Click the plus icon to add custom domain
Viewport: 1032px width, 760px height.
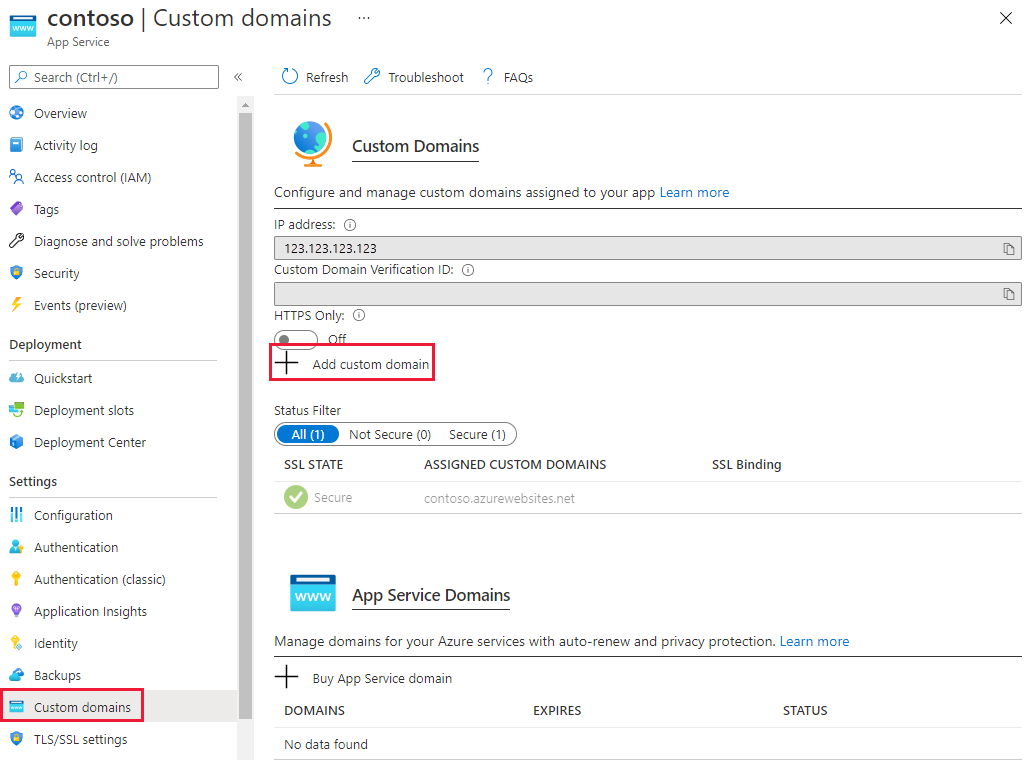pos(287,363)
